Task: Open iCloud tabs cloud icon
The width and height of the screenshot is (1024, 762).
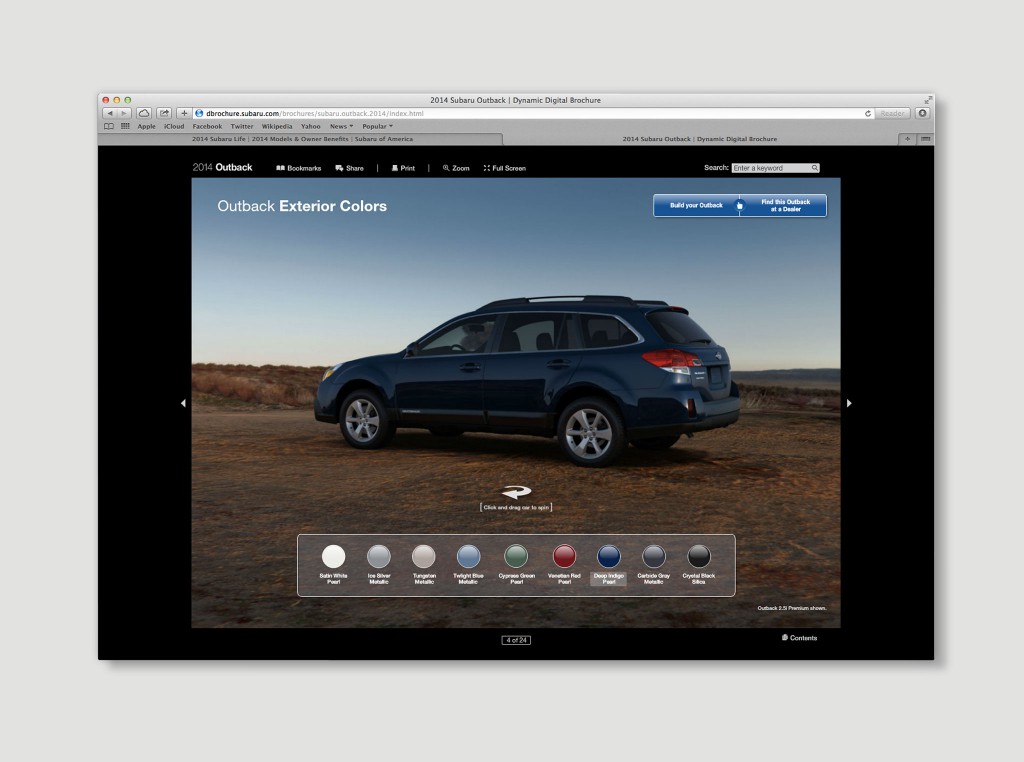Action: [x=144, y=114]
